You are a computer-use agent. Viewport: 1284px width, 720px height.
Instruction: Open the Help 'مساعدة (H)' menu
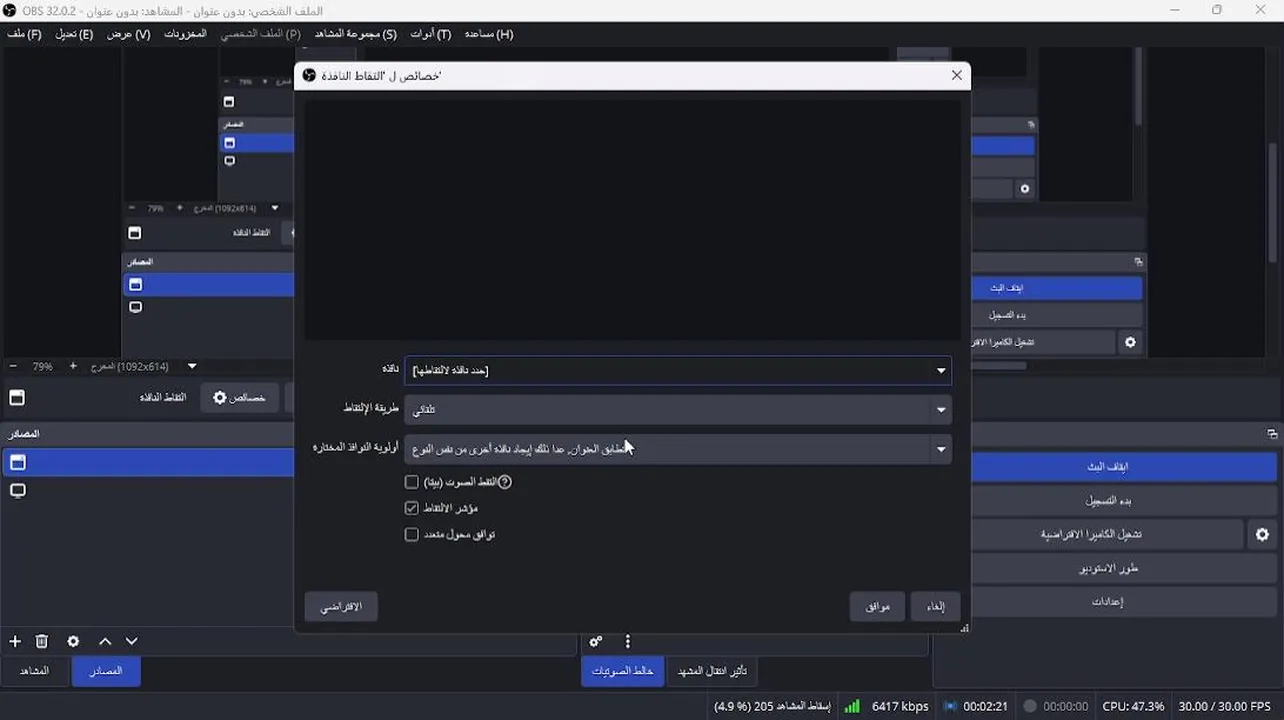(x=489, y=34)
